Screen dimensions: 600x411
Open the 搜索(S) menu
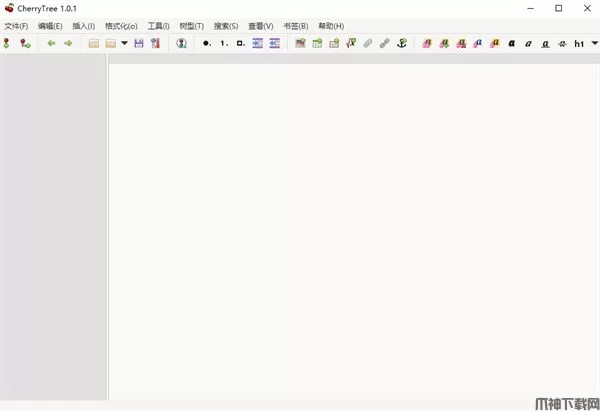coord(226,26)
